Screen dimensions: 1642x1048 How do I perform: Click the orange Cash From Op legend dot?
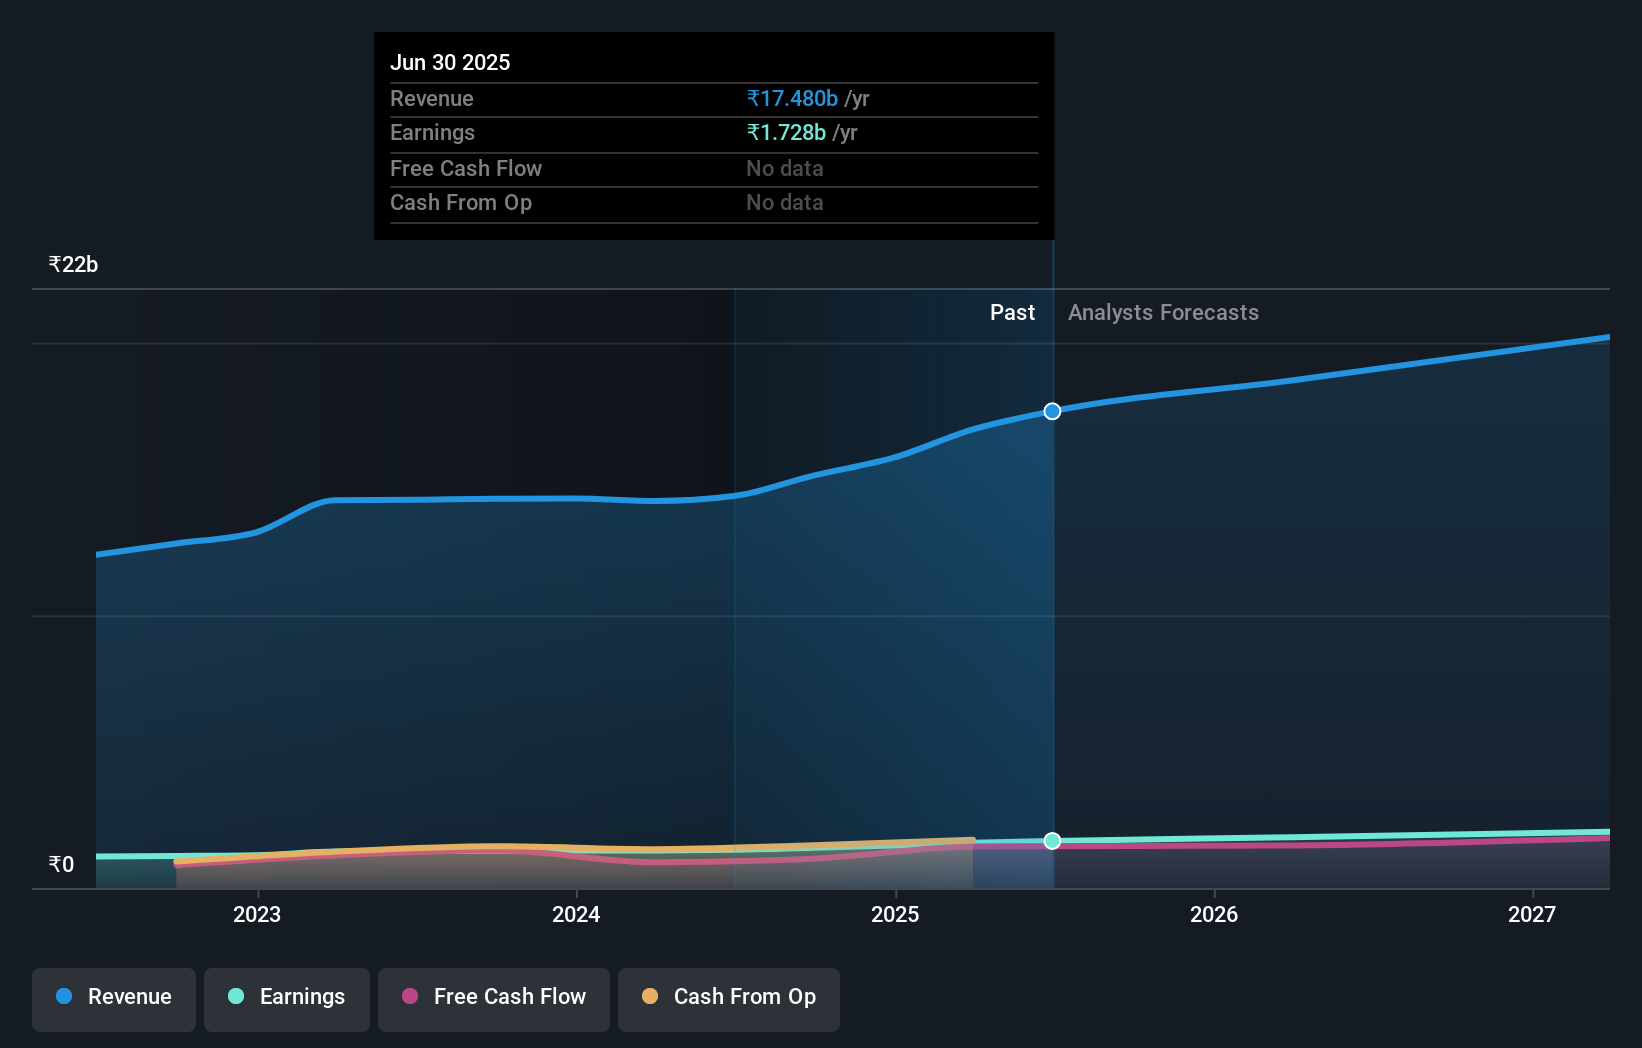pos(650,996)
